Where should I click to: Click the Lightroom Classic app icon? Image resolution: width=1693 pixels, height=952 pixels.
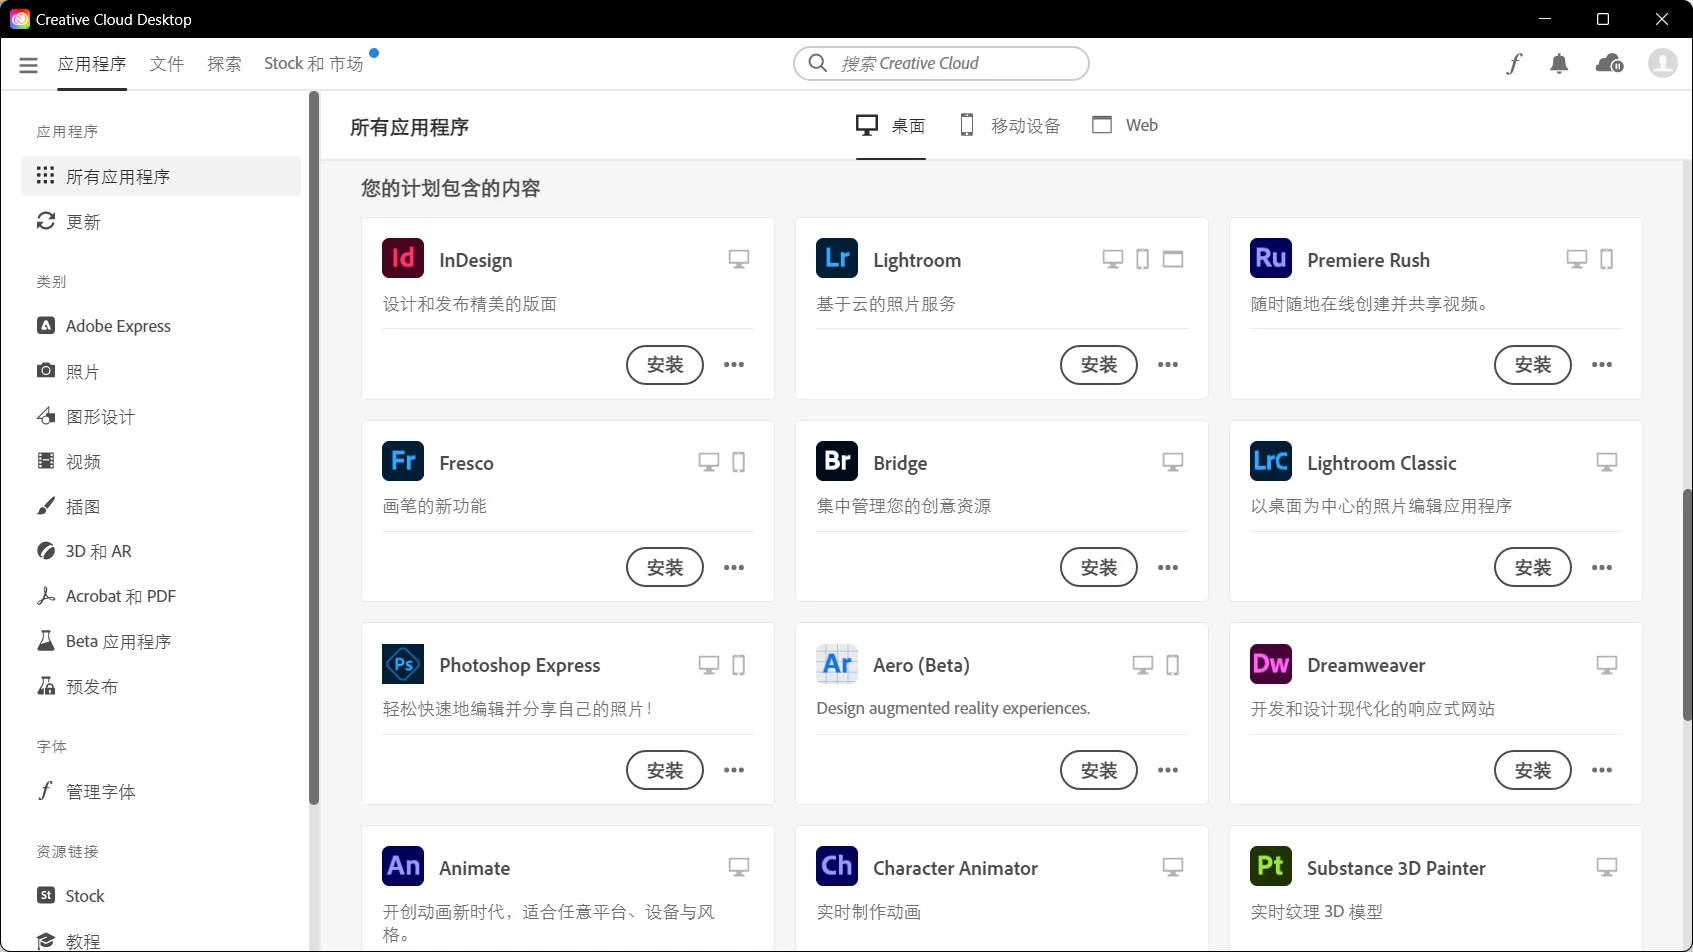(x=1271, y=461)
